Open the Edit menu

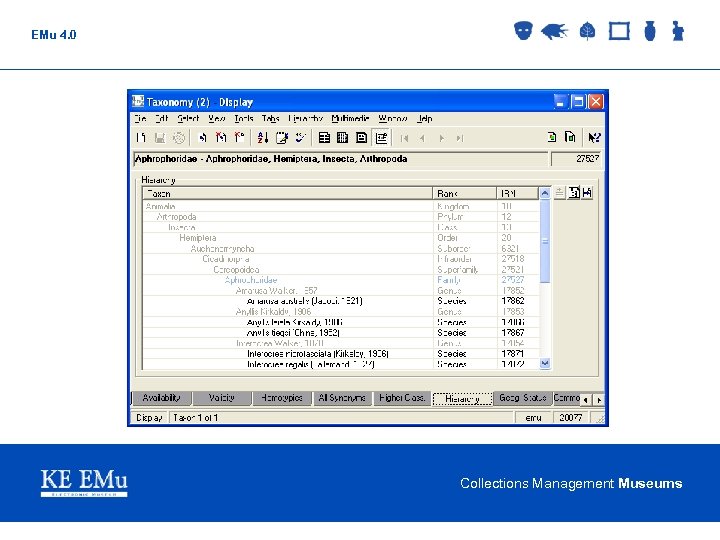(161, 118)
